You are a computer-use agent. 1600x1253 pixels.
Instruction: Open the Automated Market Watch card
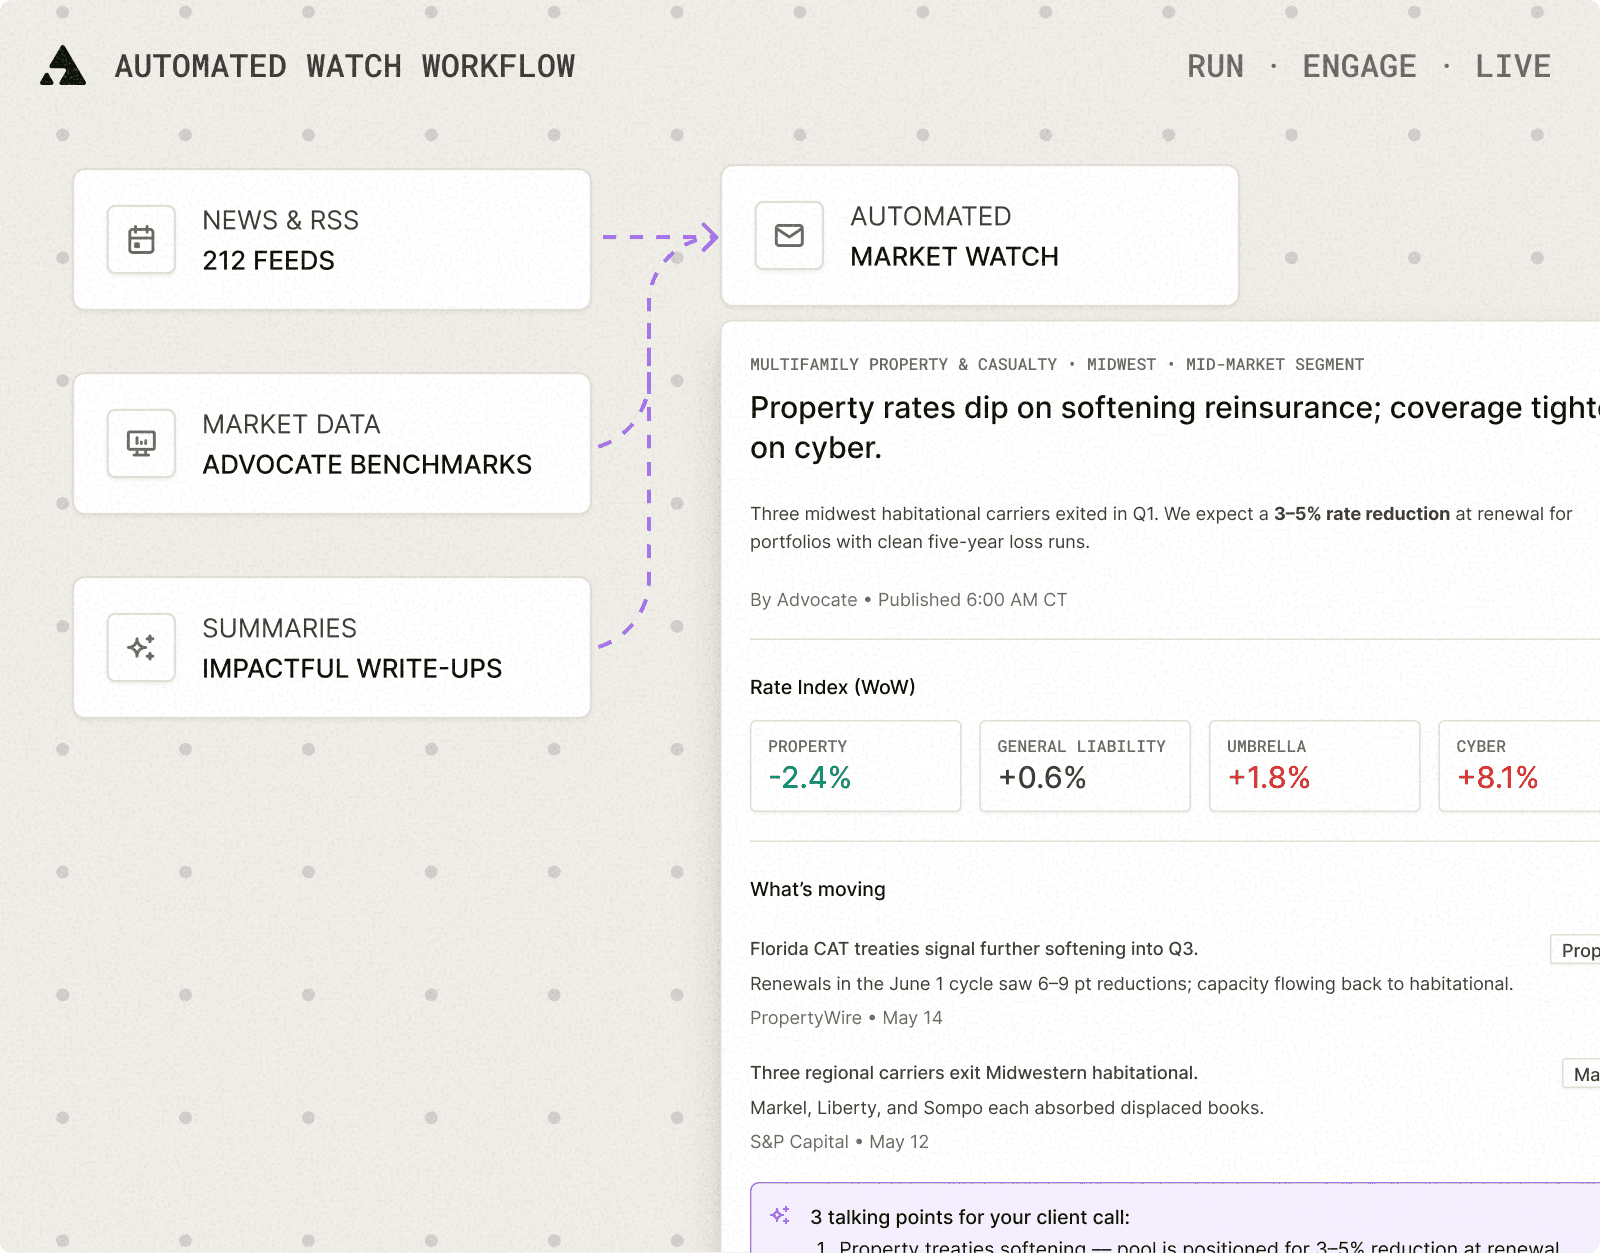(980, 236)
